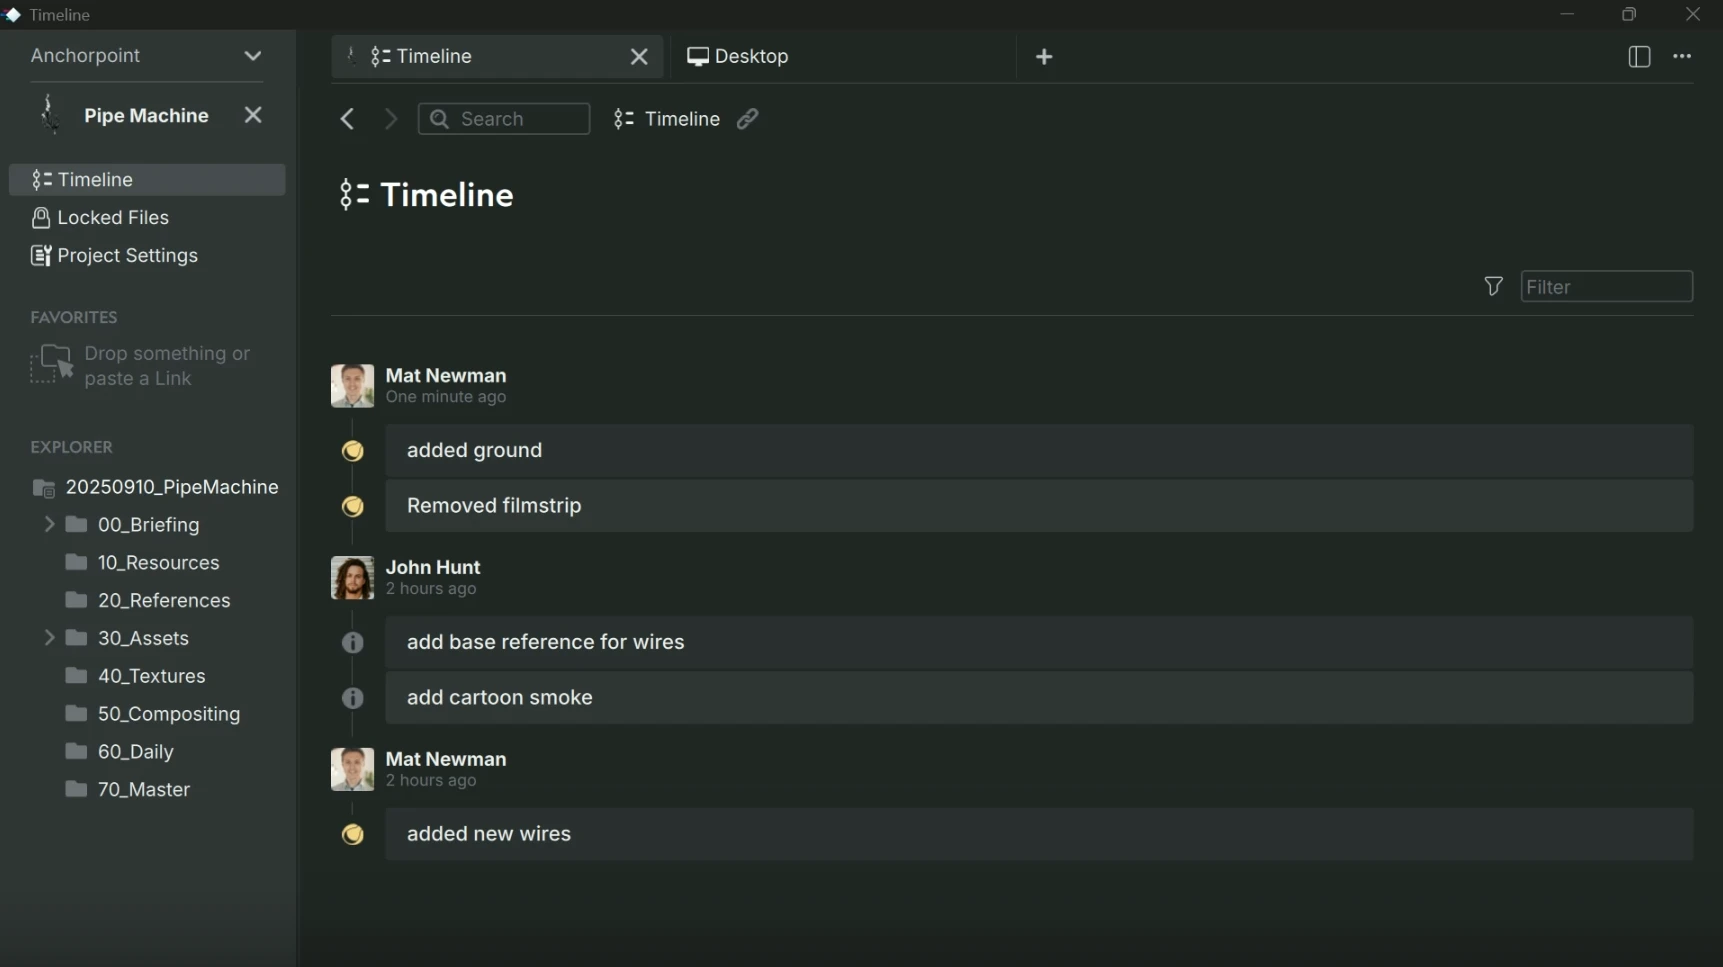Image resolution: width=1723 pixels, height=967 pixels.
Task: Open the 60_Daily folder
Action: tap(135, 752)
